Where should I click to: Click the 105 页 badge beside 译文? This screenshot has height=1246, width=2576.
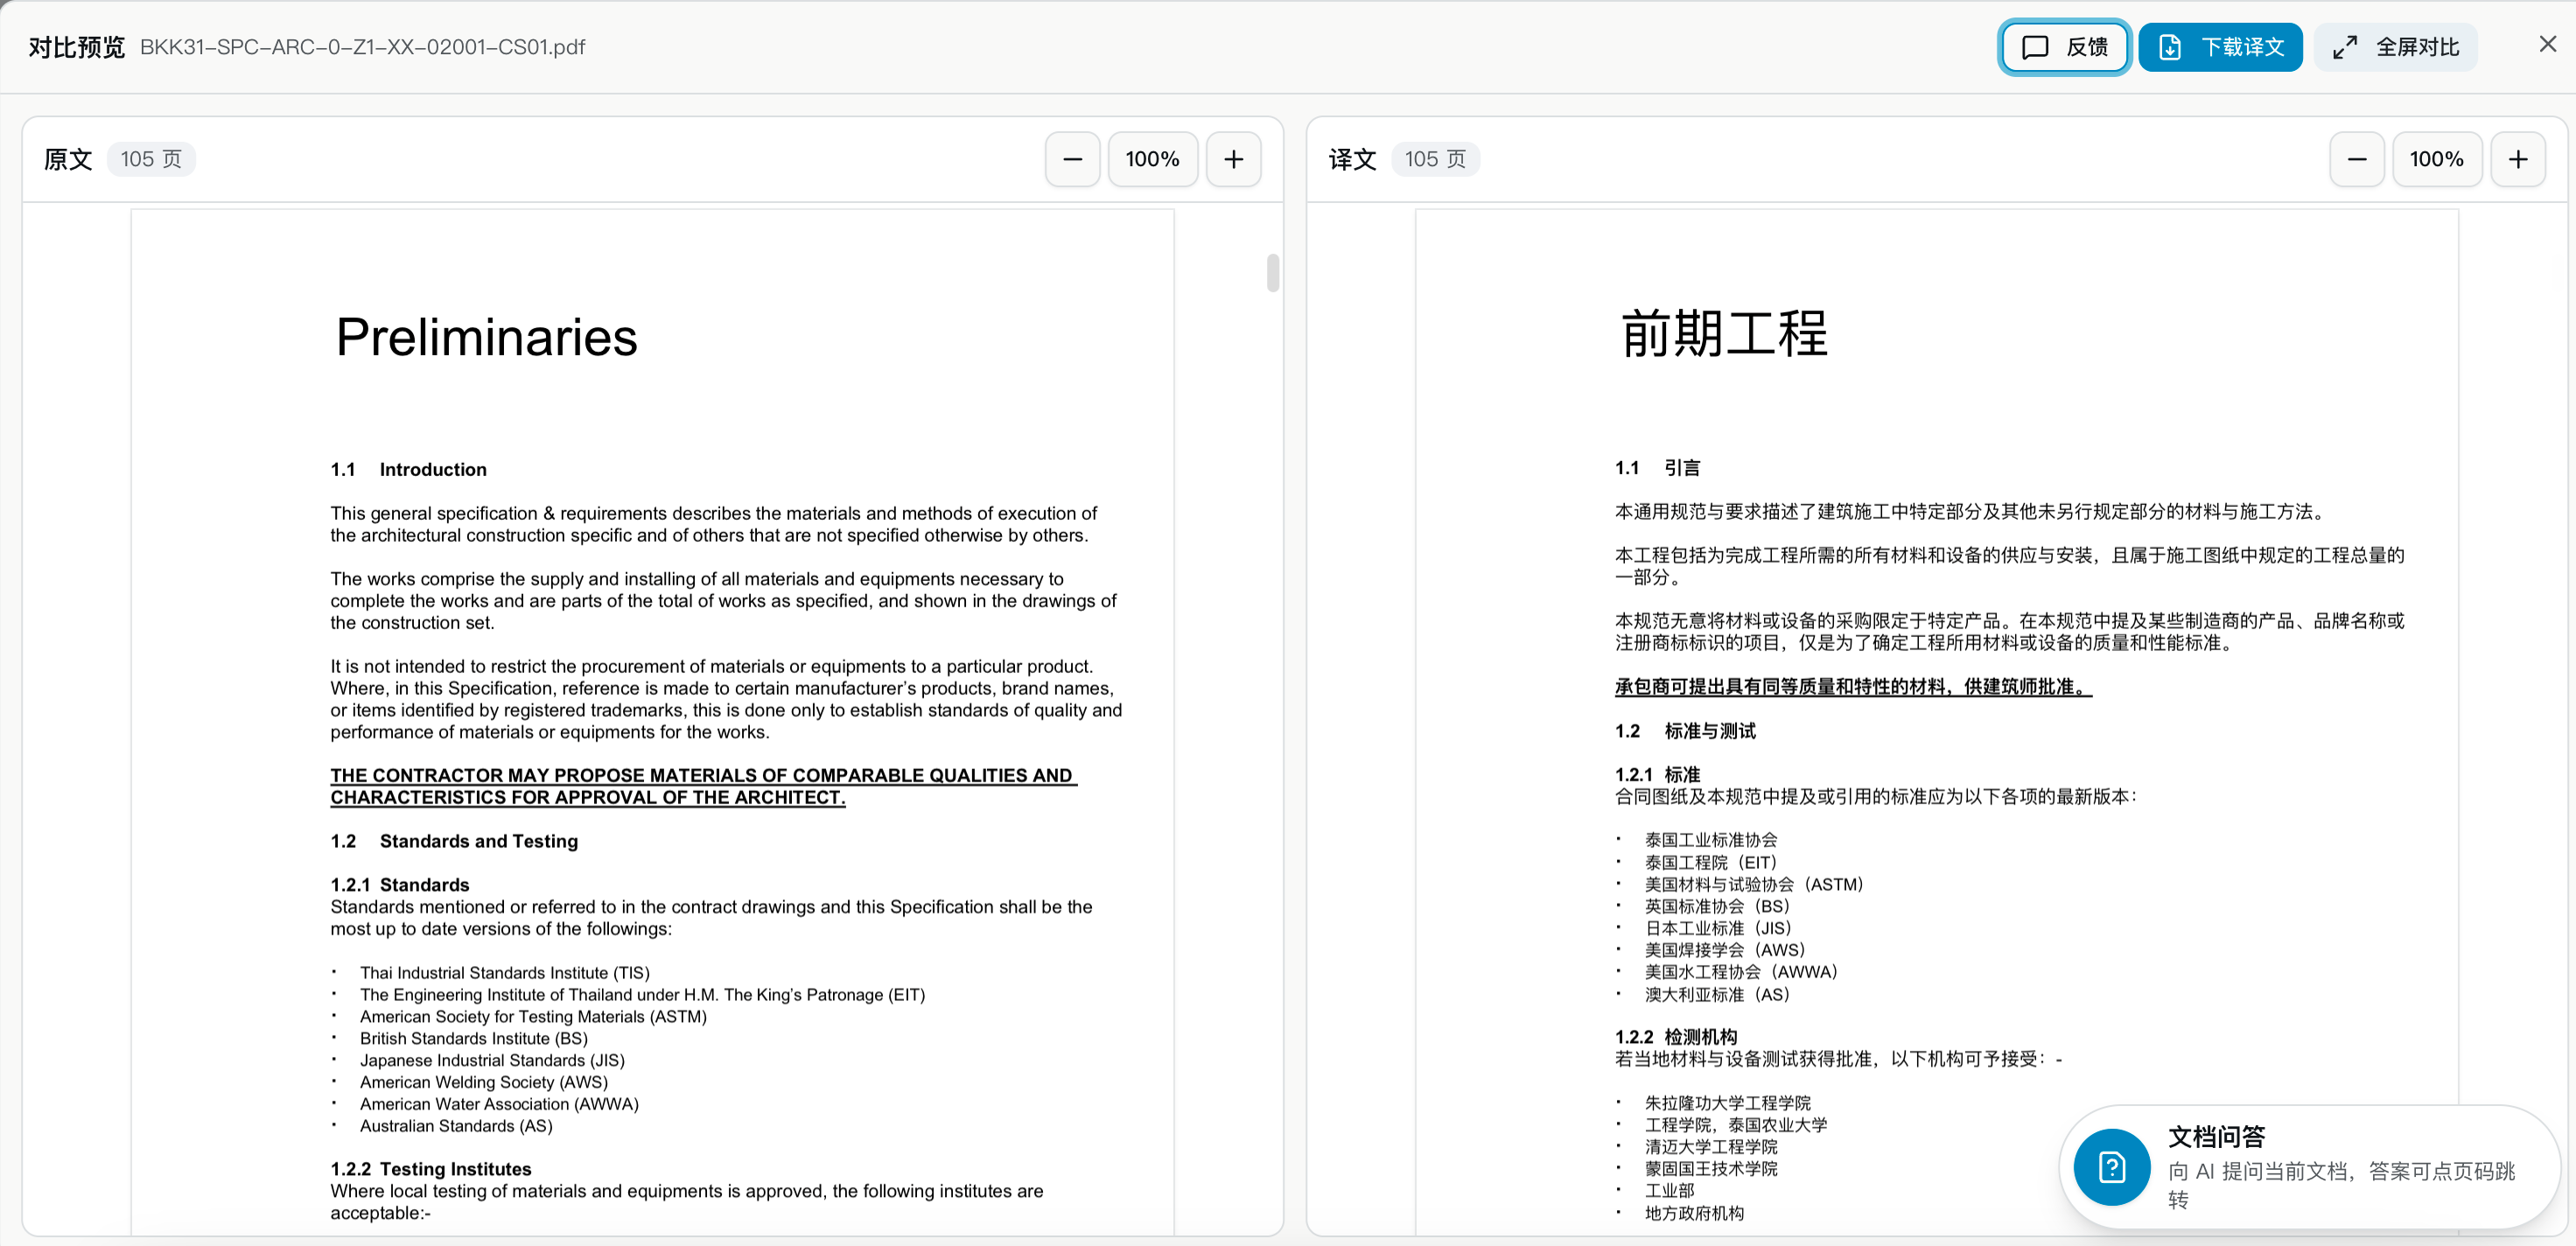(1435, 159)
